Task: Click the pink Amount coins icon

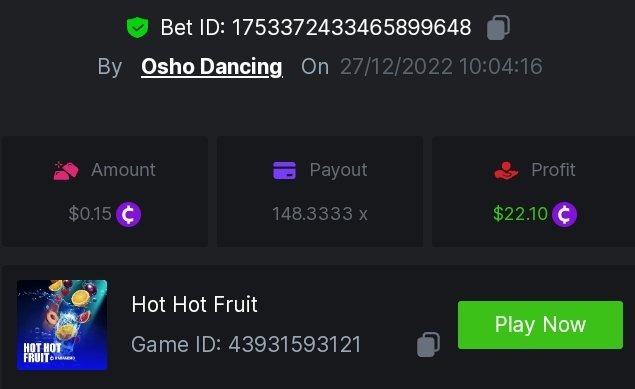Action: click(x=66, y=170)
